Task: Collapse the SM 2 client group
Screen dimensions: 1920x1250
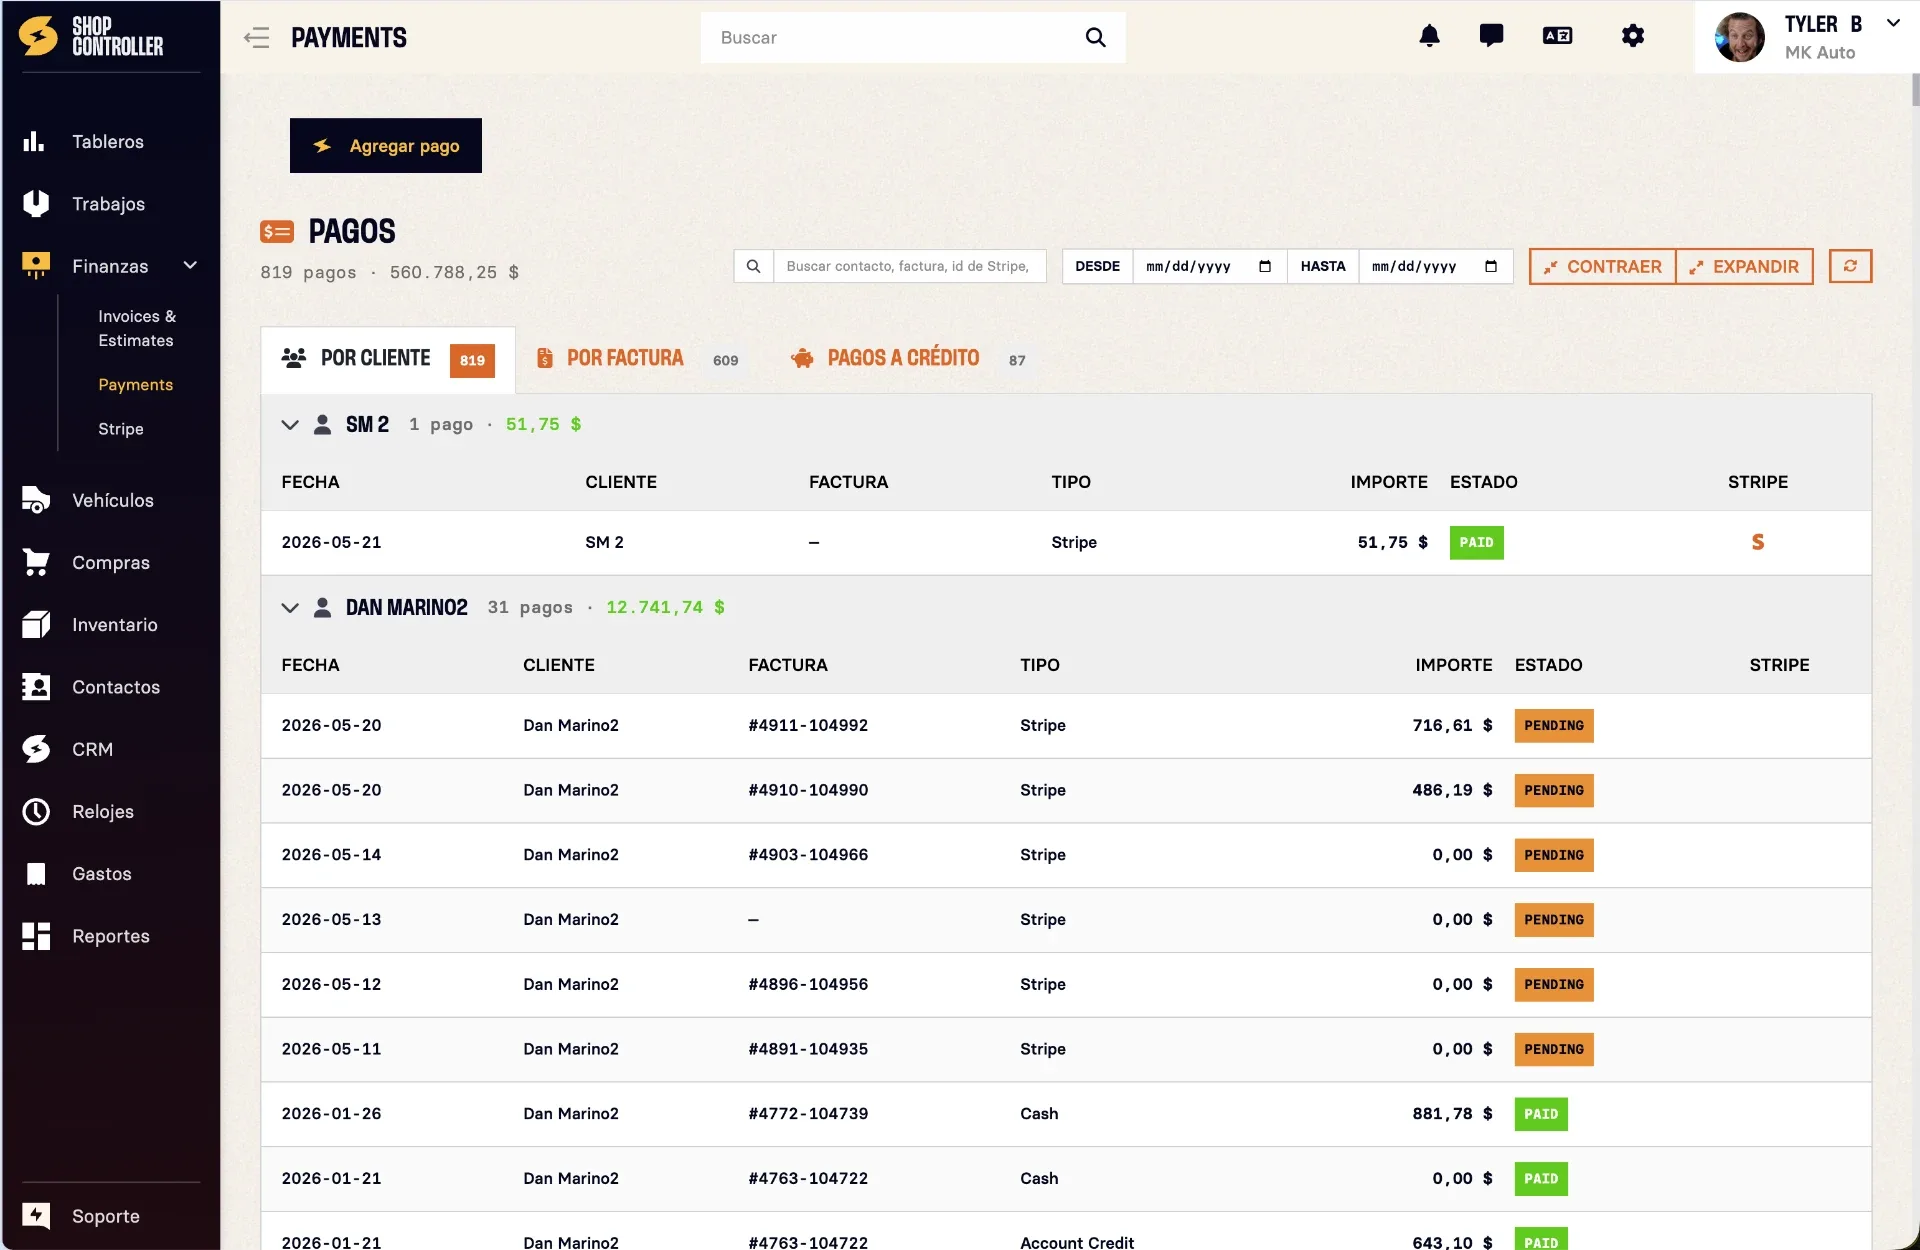Action: pyautogui.click(x=290, y=425)
